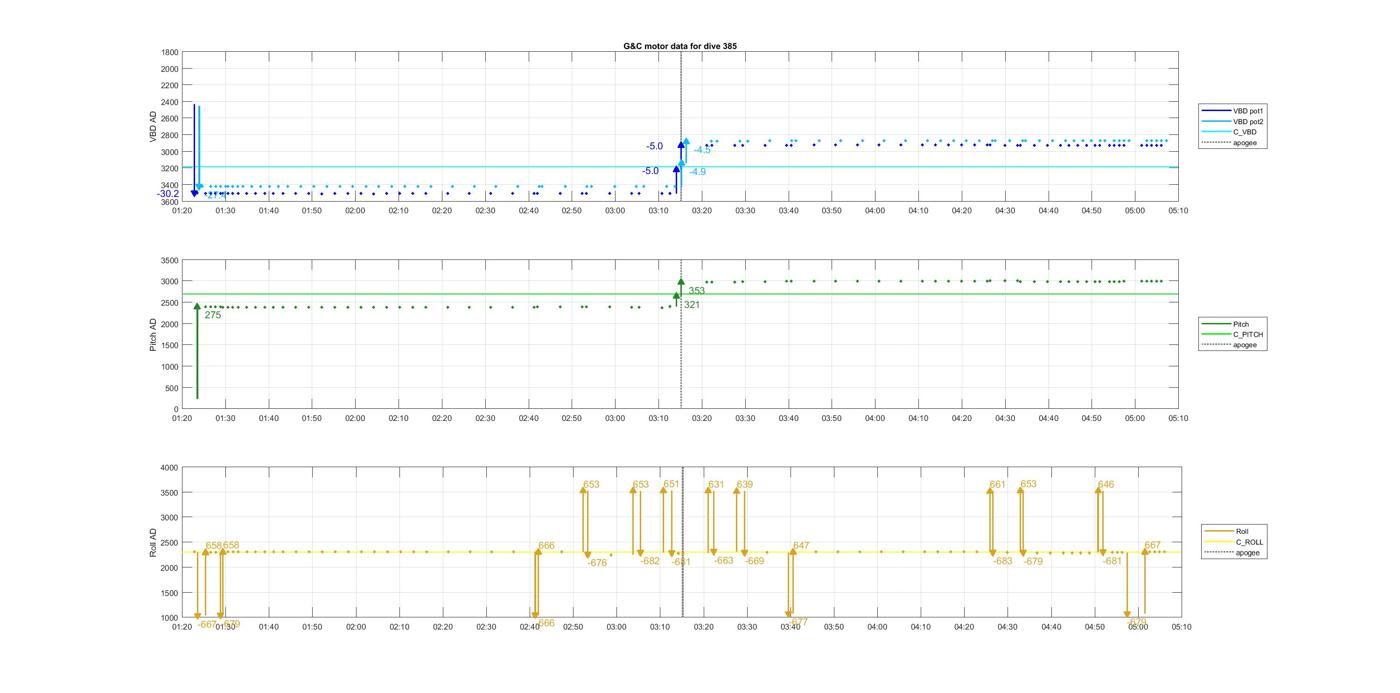
Task: Click the '647' roll annotation
Action: pyautogui.click(x=801, y=546)
